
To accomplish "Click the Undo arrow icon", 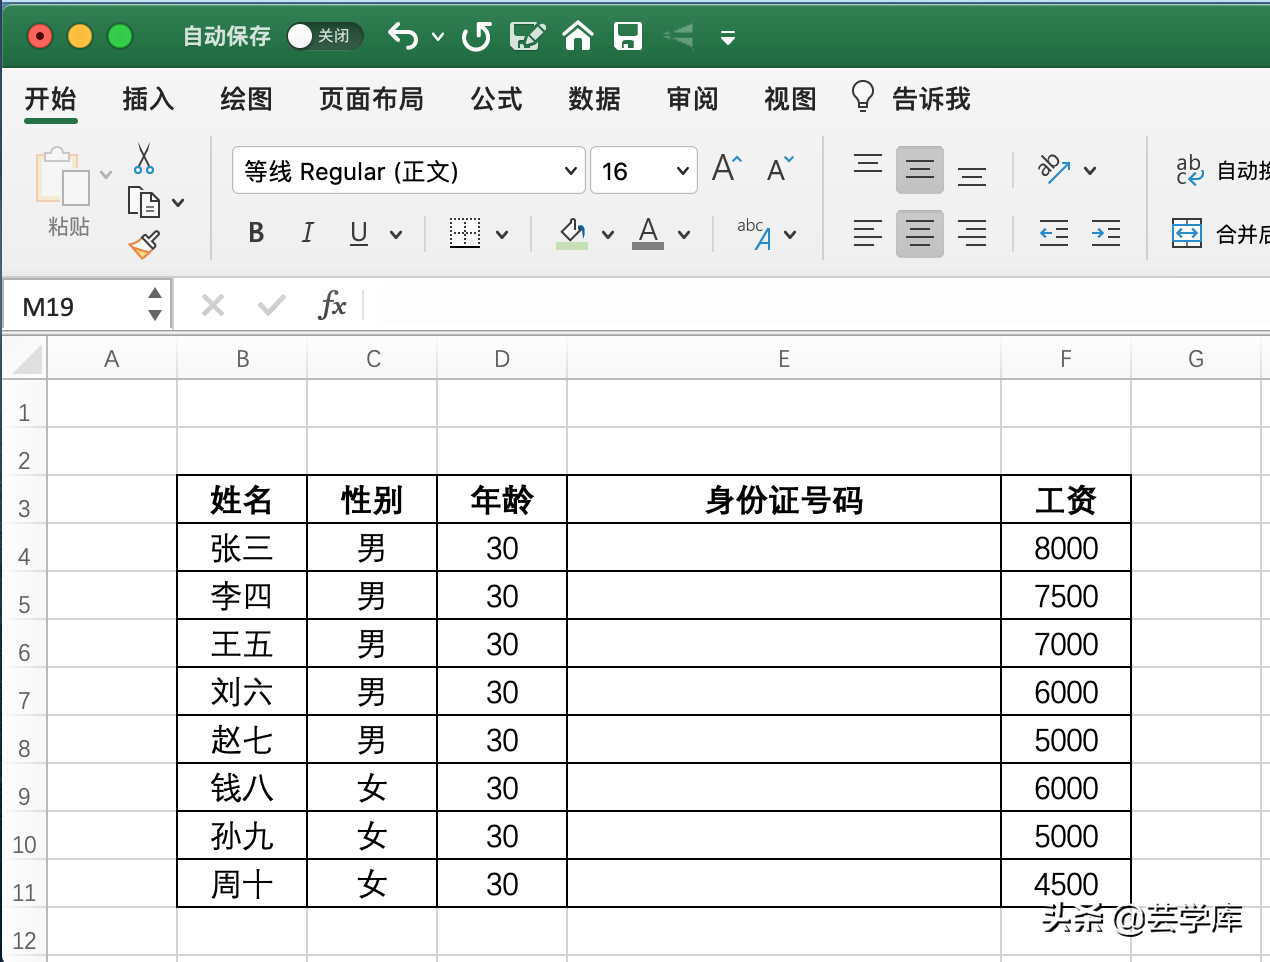I will tap(403, 37).
